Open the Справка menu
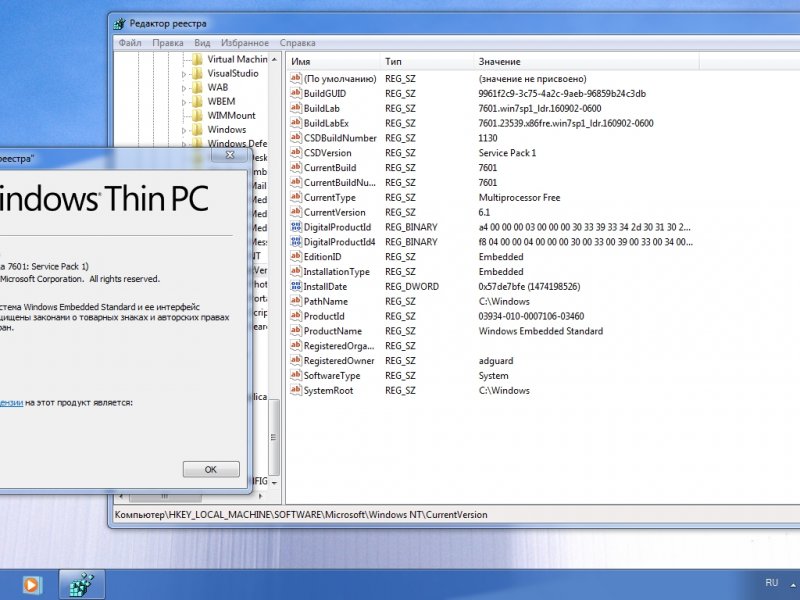 click(x=297, y=43)
